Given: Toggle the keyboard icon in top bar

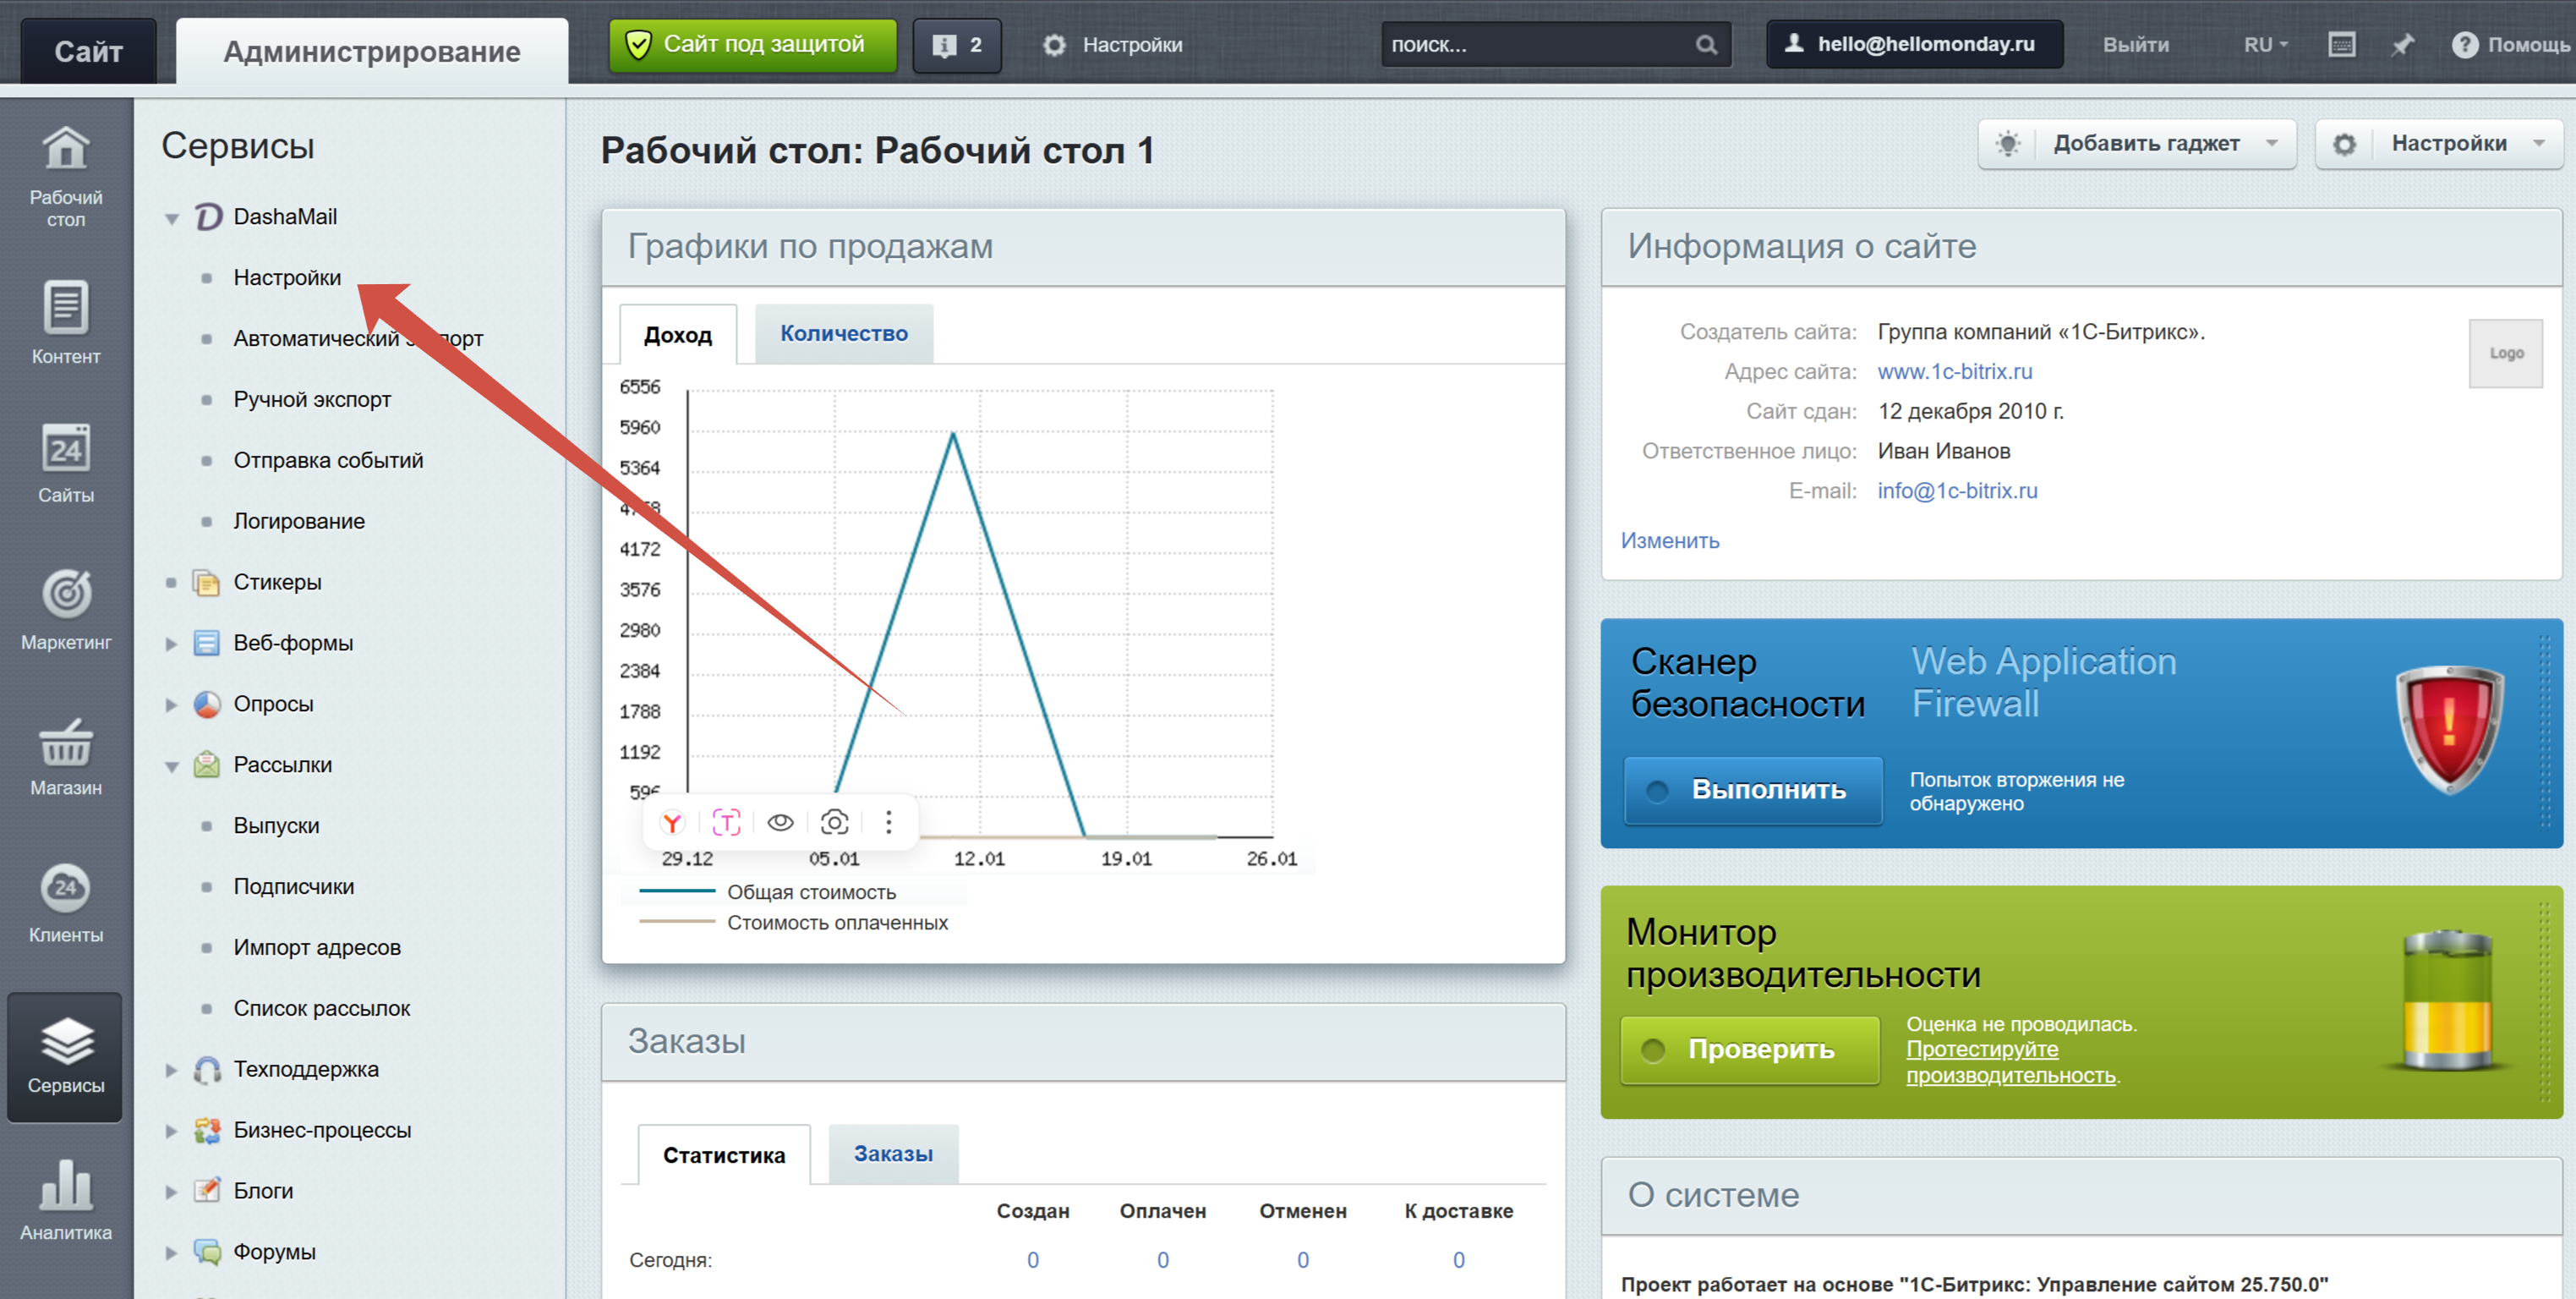Looking at the screenshot, I should [x=2341, y=45].
